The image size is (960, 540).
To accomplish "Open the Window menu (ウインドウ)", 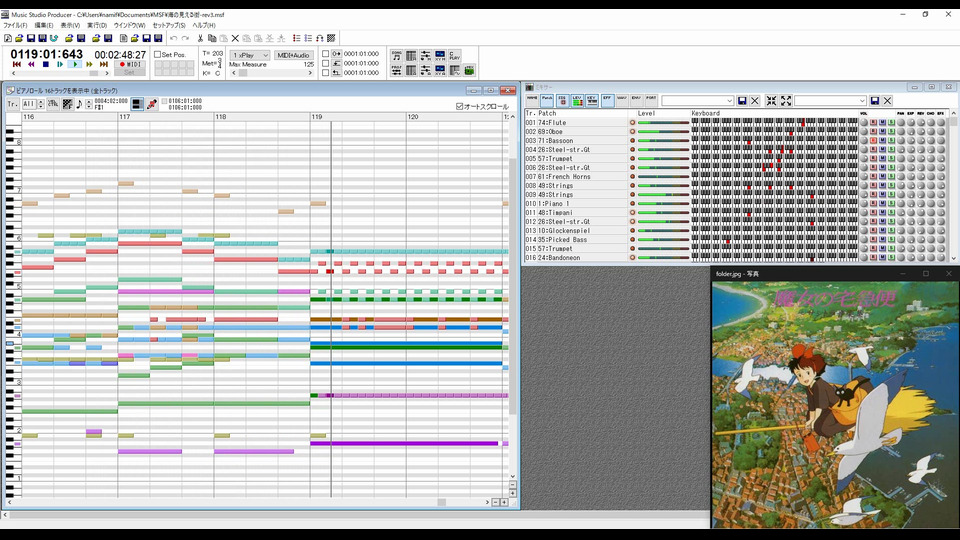I will click(129, 26).
